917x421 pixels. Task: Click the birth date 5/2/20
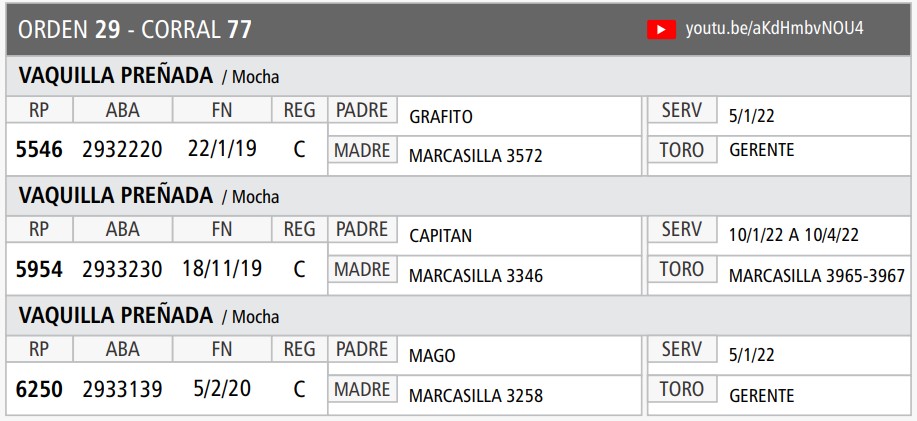(222, 389)
